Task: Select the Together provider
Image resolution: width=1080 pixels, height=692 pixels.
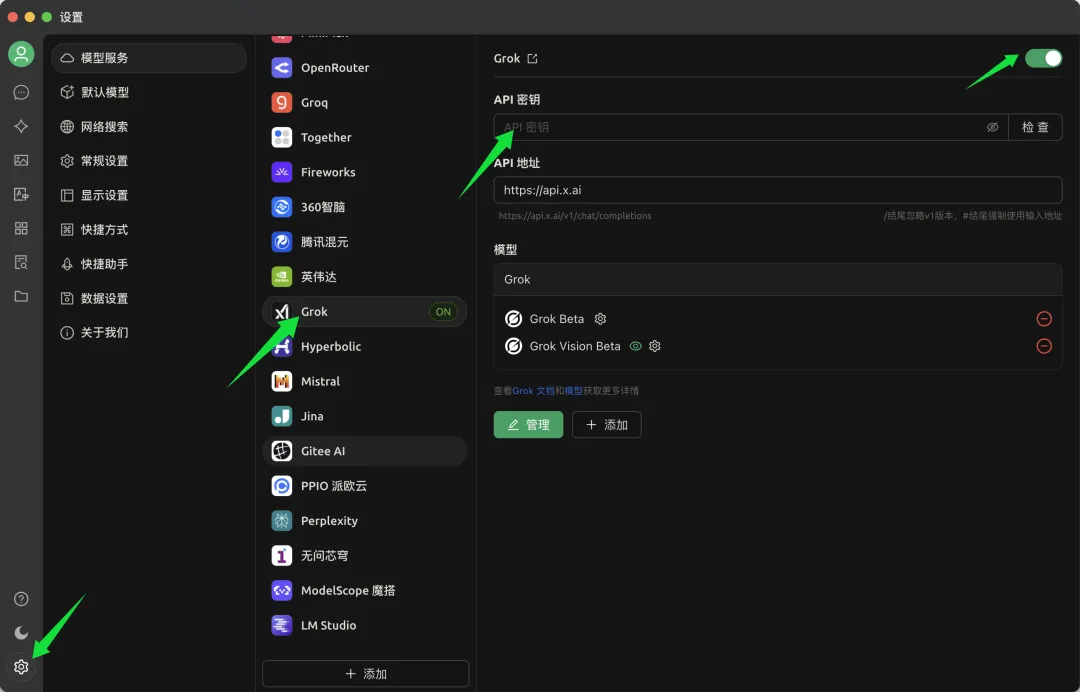Action: click(364, 138)
